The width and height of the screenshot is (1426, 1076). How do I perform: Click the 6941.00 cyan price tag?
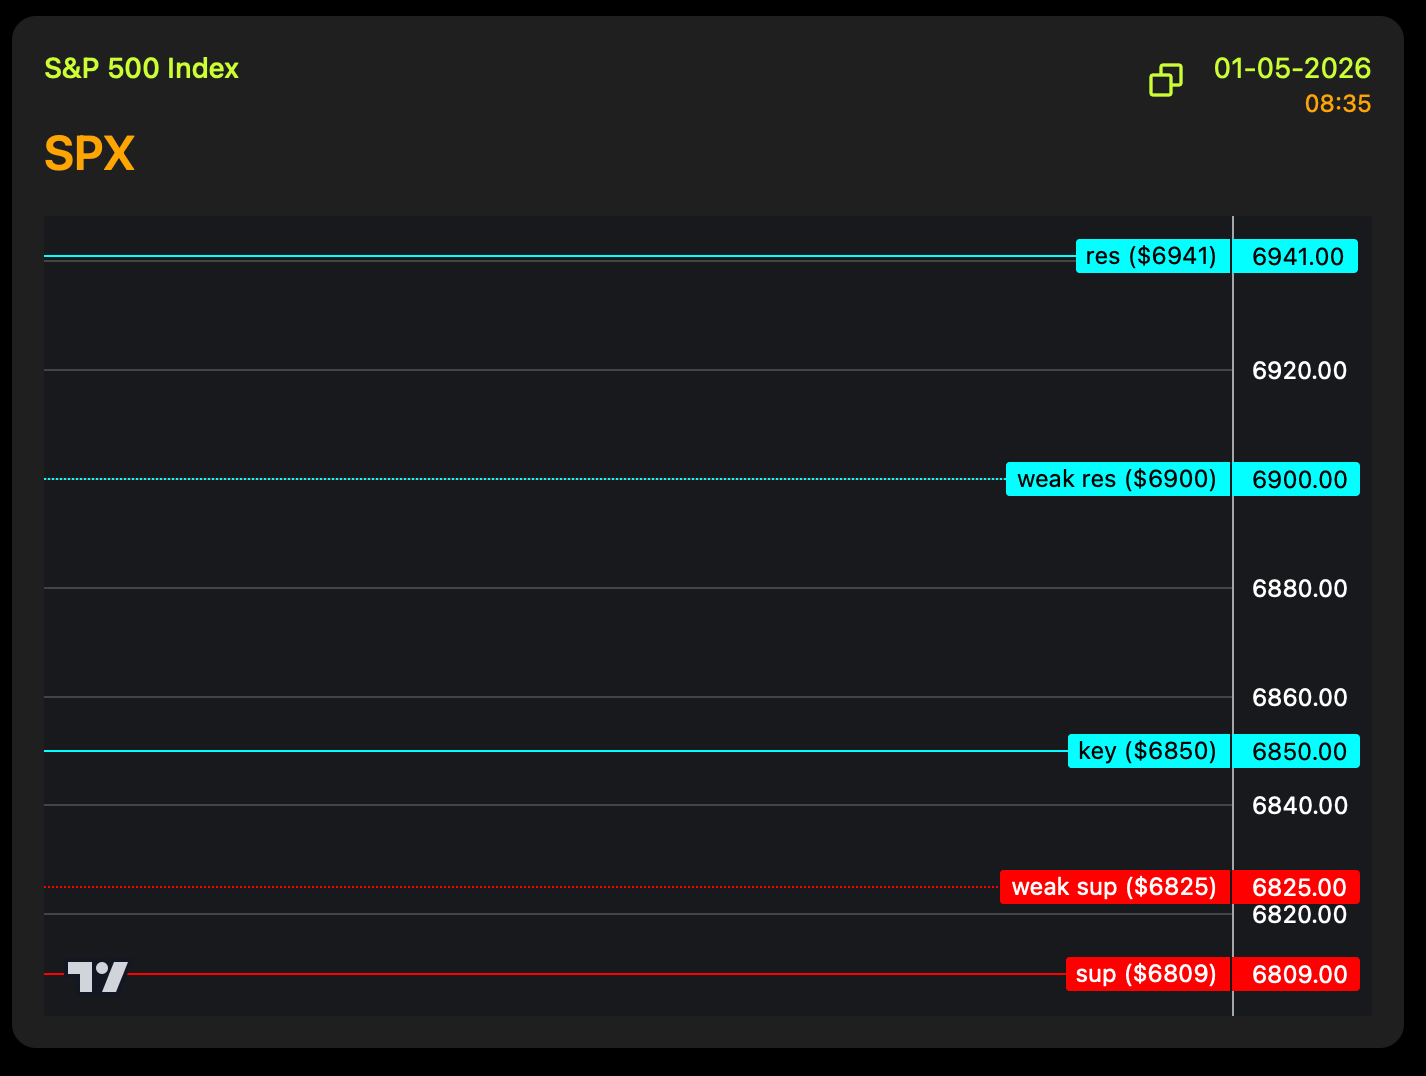tap(1297, 256)
